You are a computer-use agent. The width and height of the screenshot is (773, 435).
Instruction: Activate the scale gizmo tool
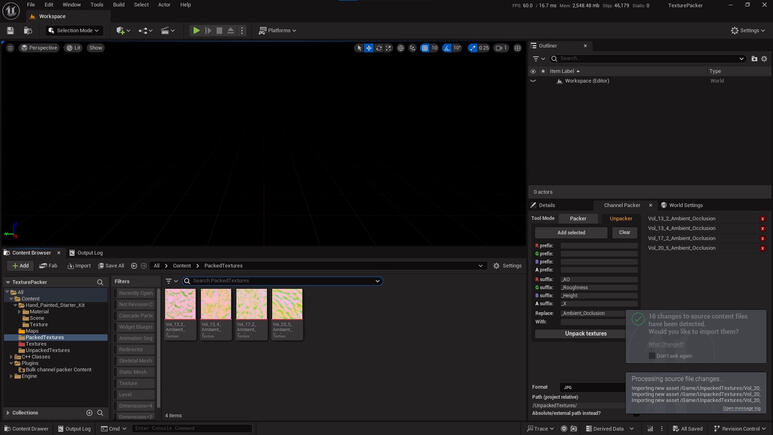pyautogui.click(x=388, y=48)
